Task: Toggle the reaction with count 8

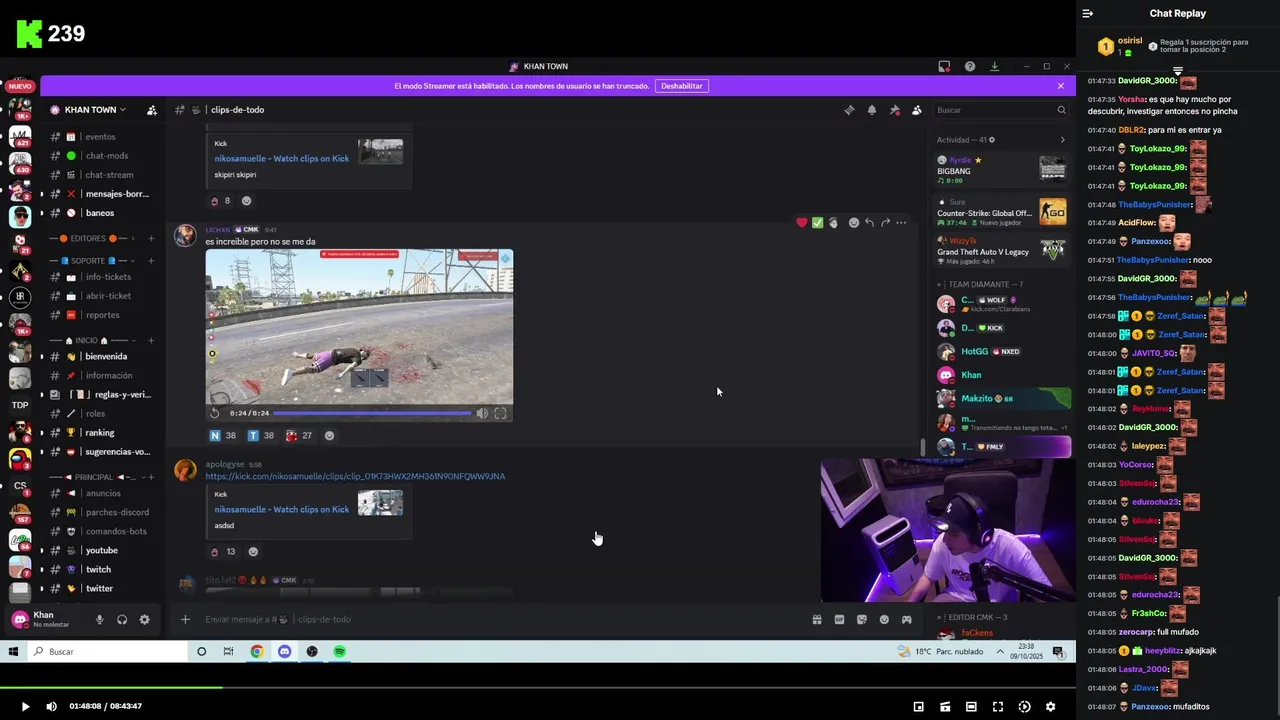Action: (220, 201)
